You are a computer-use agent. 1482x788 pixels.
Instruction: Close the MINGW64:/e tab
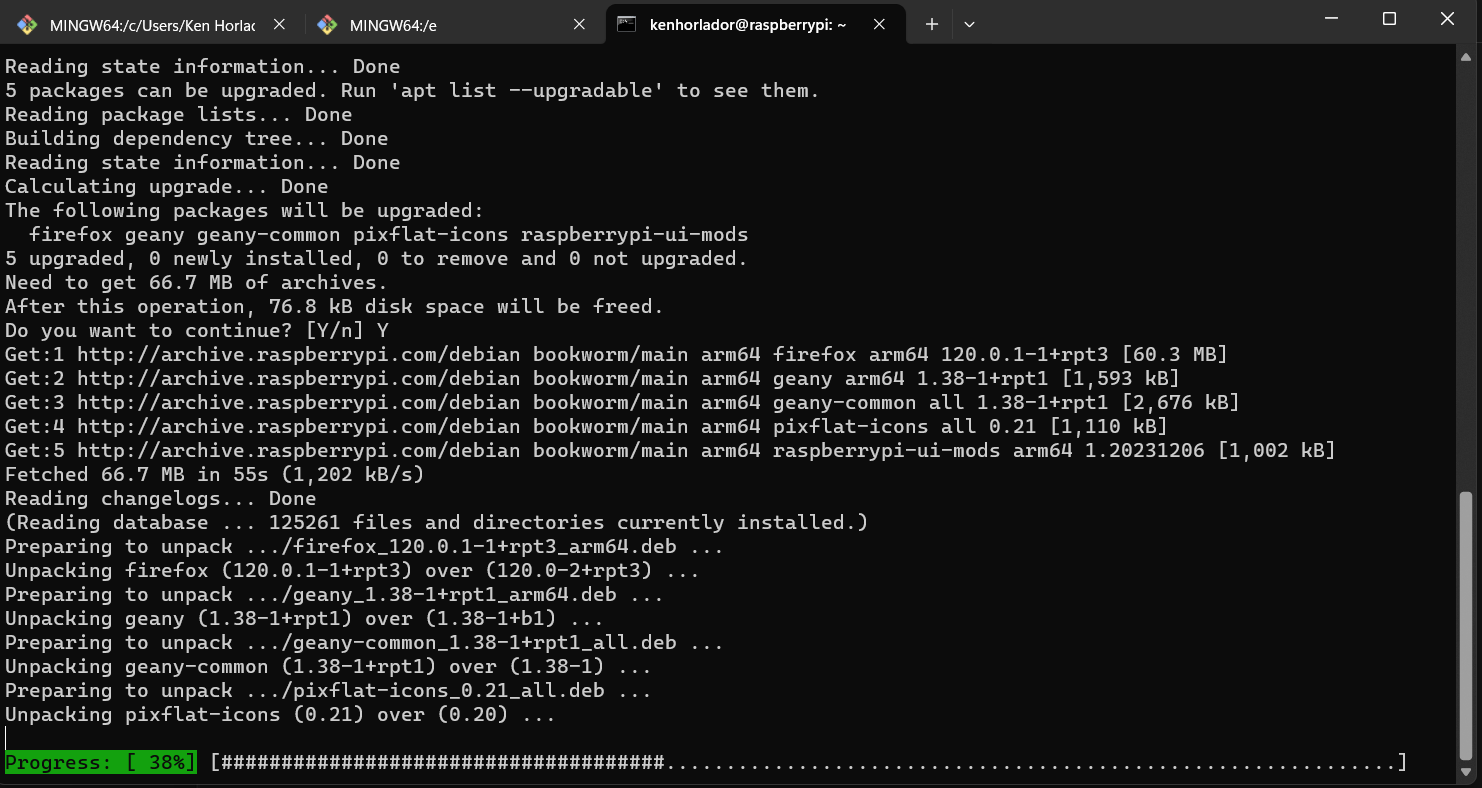[579, 25]
